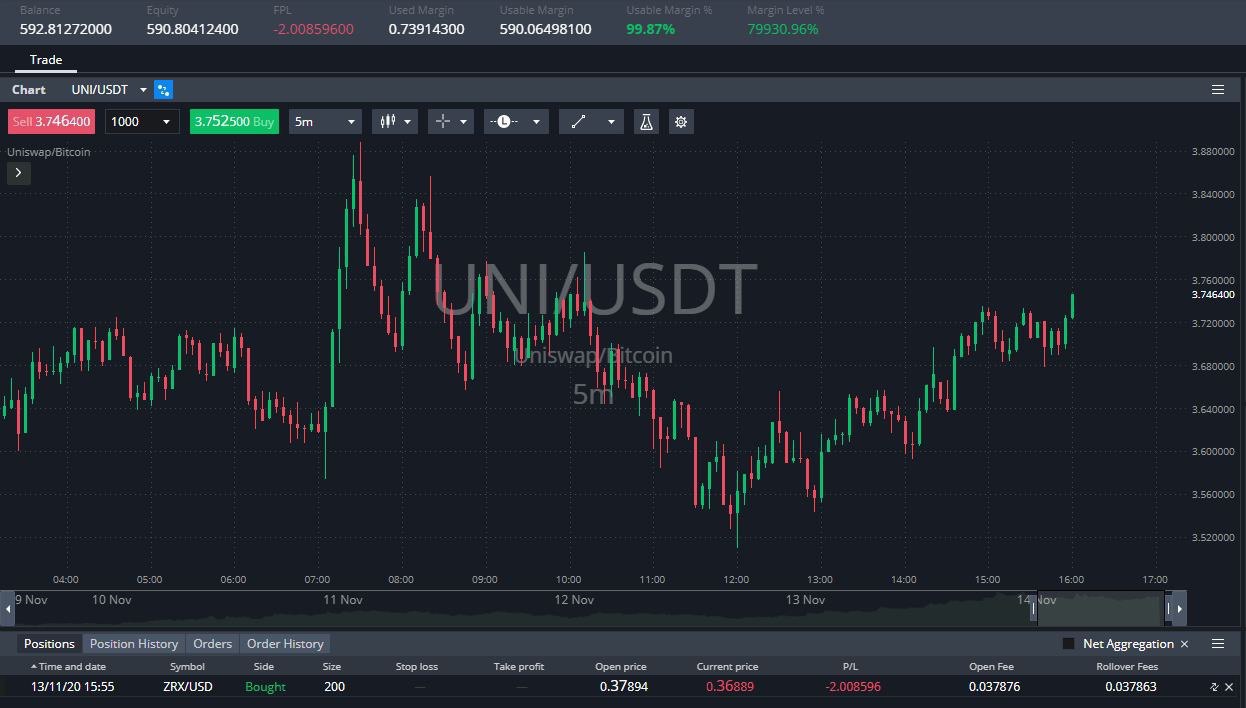This screenshot has height=708, width=1246.
Task: Click the Open Fee value 0.037876
Action: pos(994,687)
